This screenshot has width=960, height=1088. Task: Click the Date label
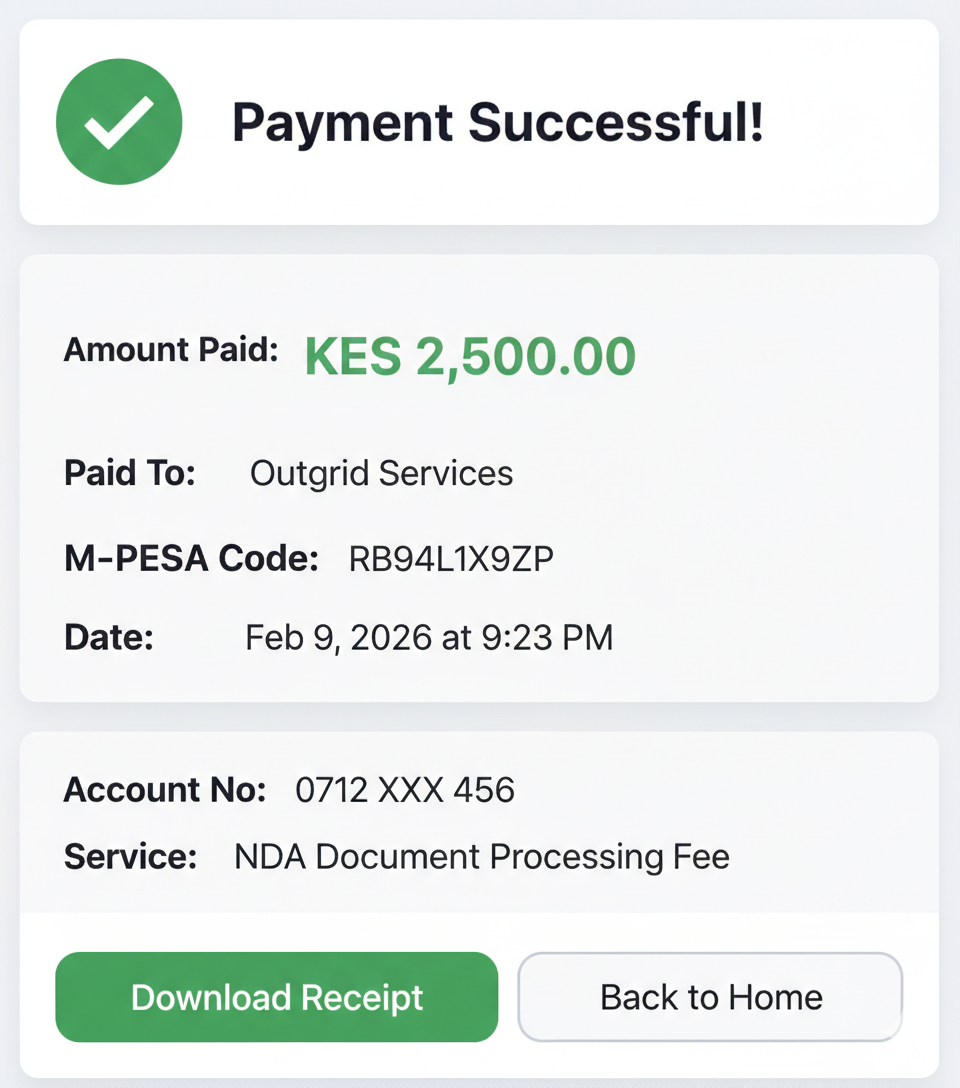tap(109, 637)
